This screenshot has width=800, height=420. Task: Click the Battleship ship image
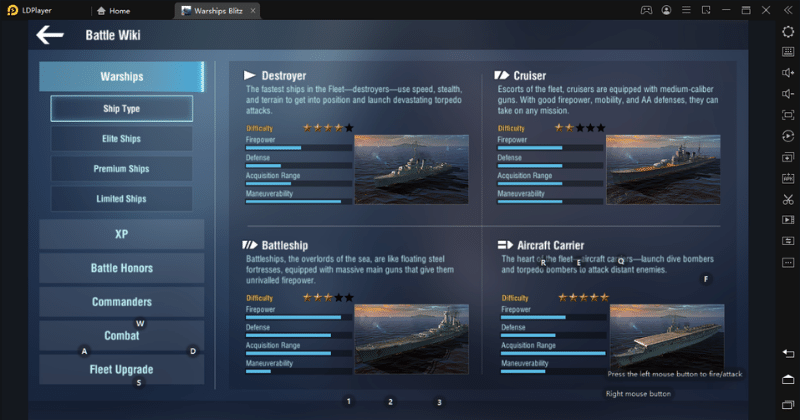coord(411,339)
